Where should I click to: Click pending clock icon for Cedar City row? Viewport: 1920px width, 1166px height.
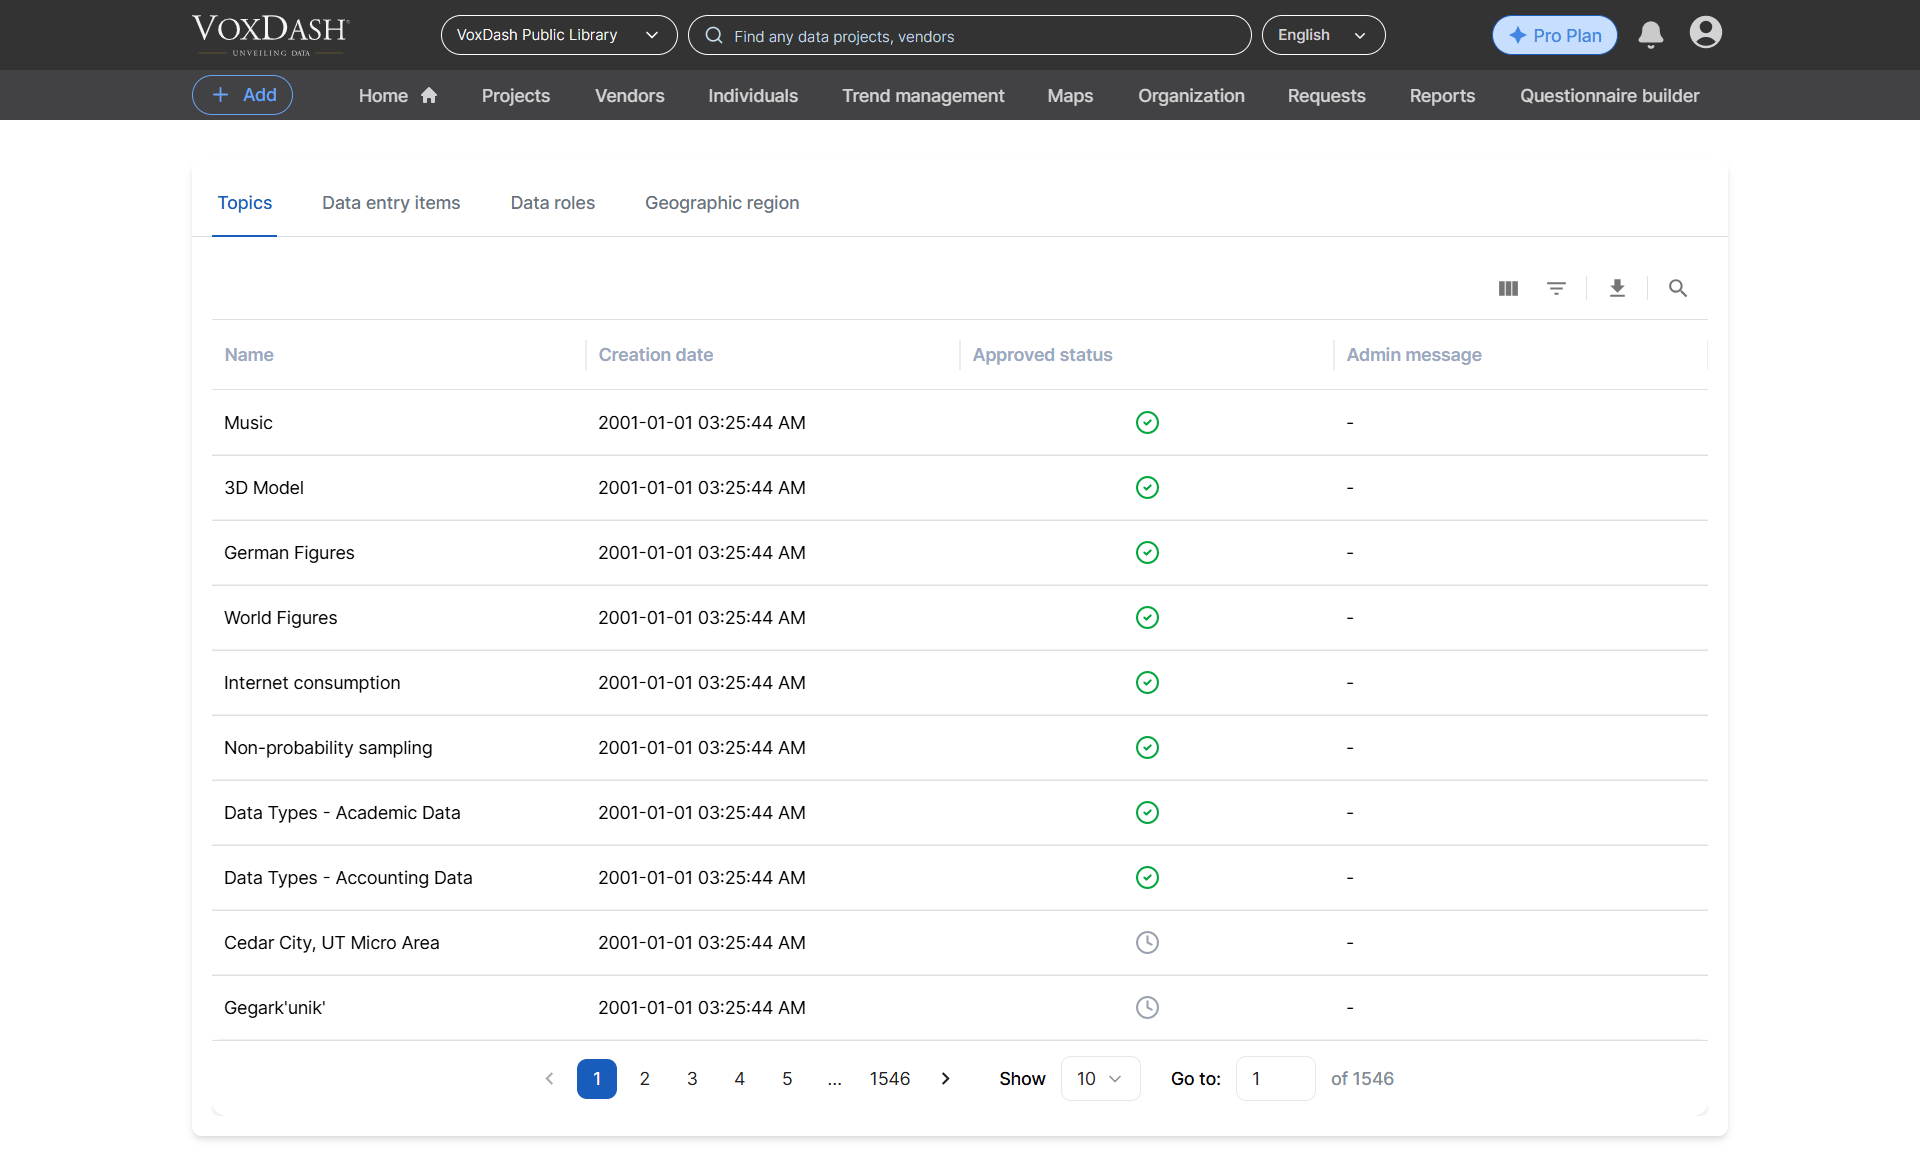click(x=1147, y=943)
